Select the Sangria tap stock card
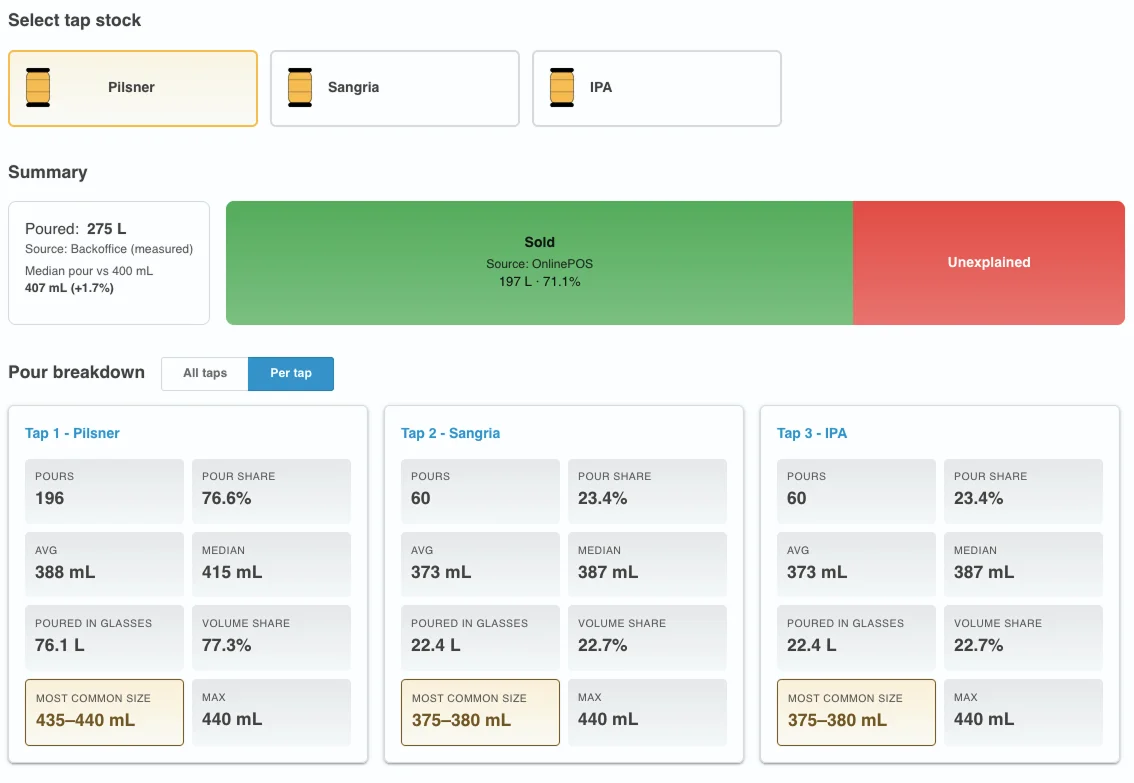This screenshot has height=783, width=1134. point(395,88)
